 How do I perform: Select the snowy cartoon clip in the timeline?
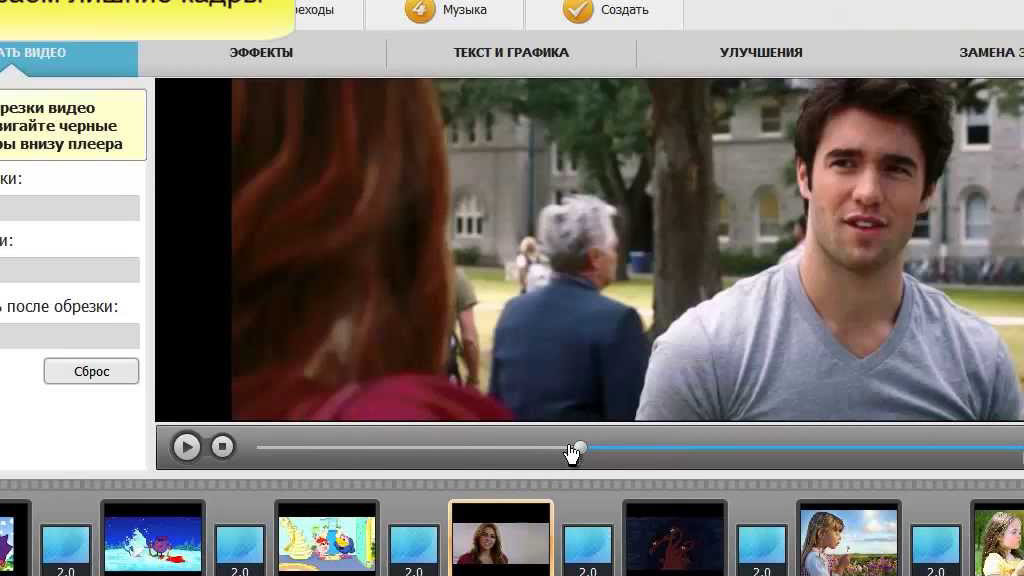(x=153, y=539)
